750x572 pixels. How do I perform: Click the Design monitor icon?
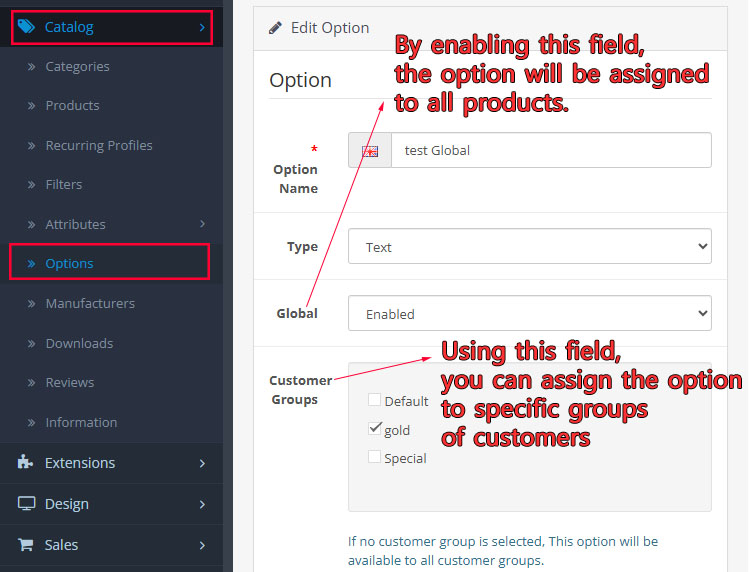pyautogui.click(x=27, y=504)
